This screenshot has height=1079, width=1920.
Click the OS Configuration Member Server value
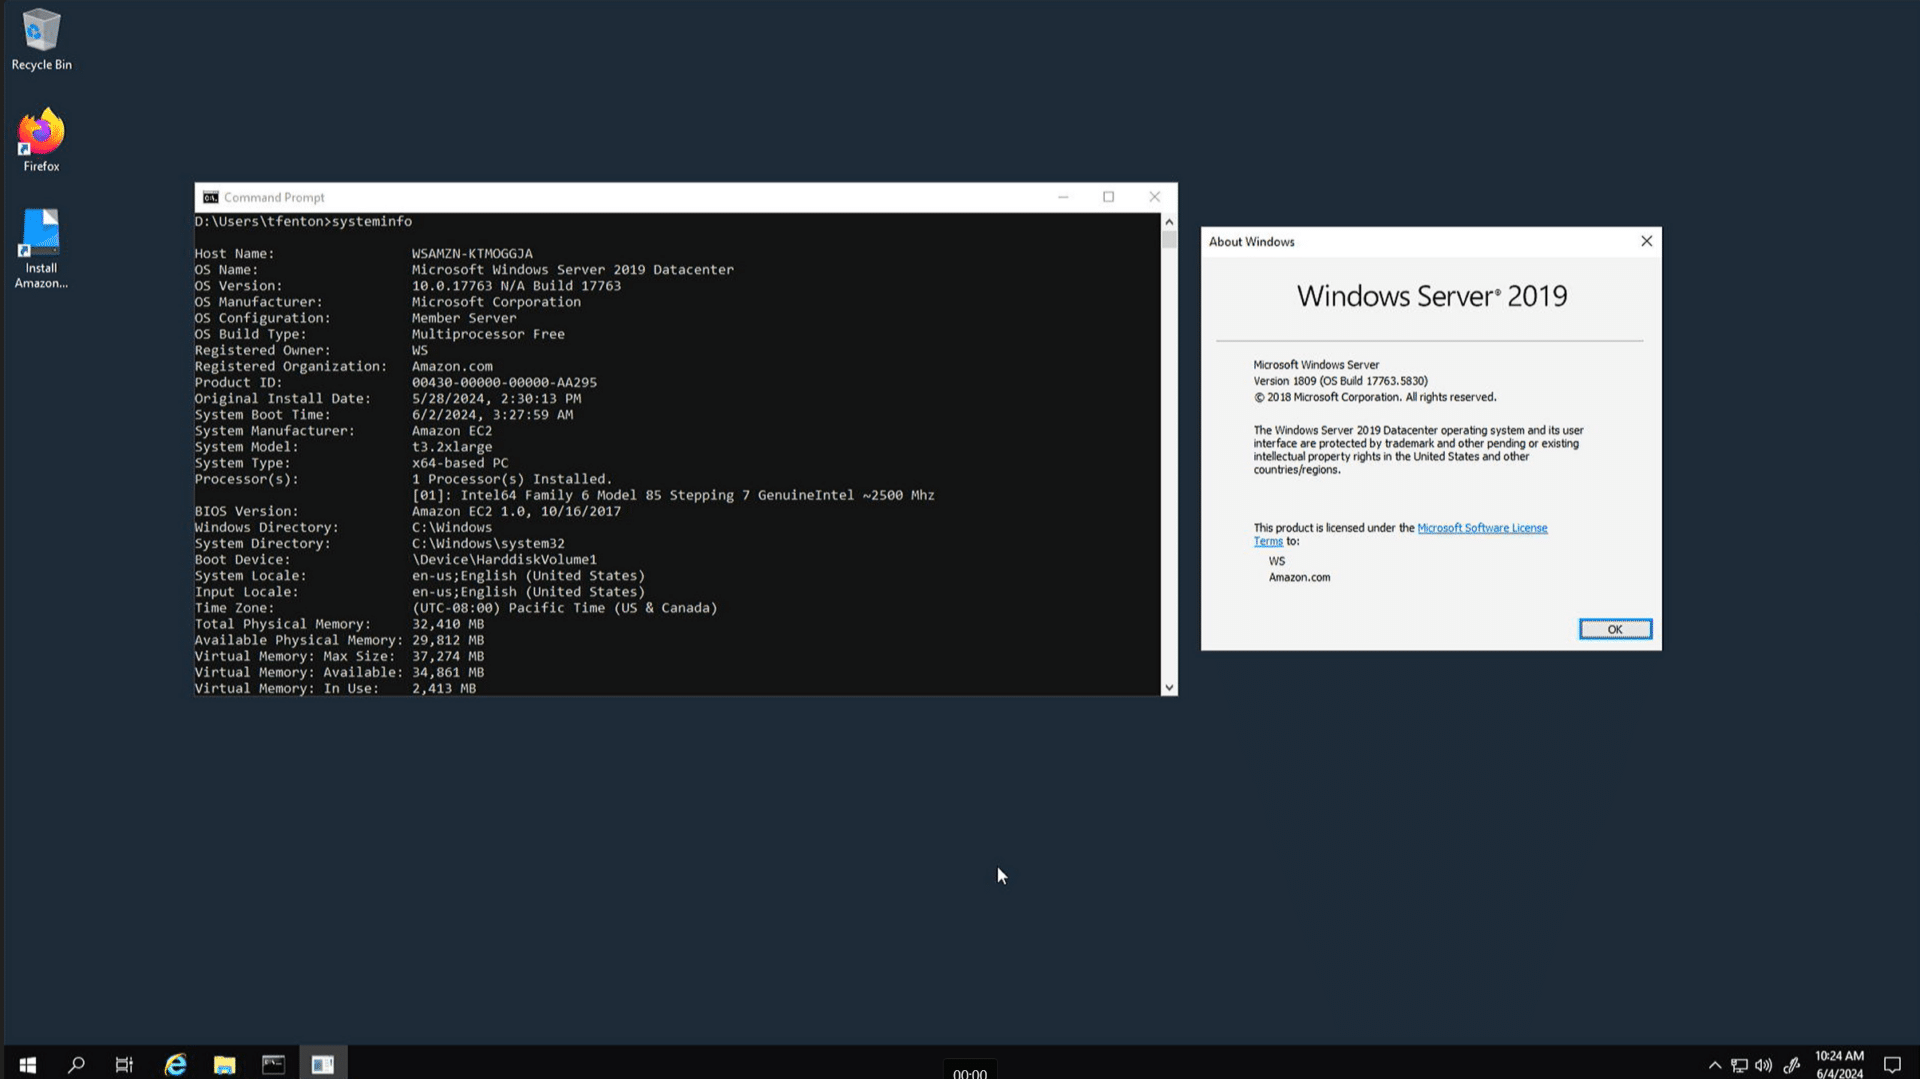pos(464,318)
